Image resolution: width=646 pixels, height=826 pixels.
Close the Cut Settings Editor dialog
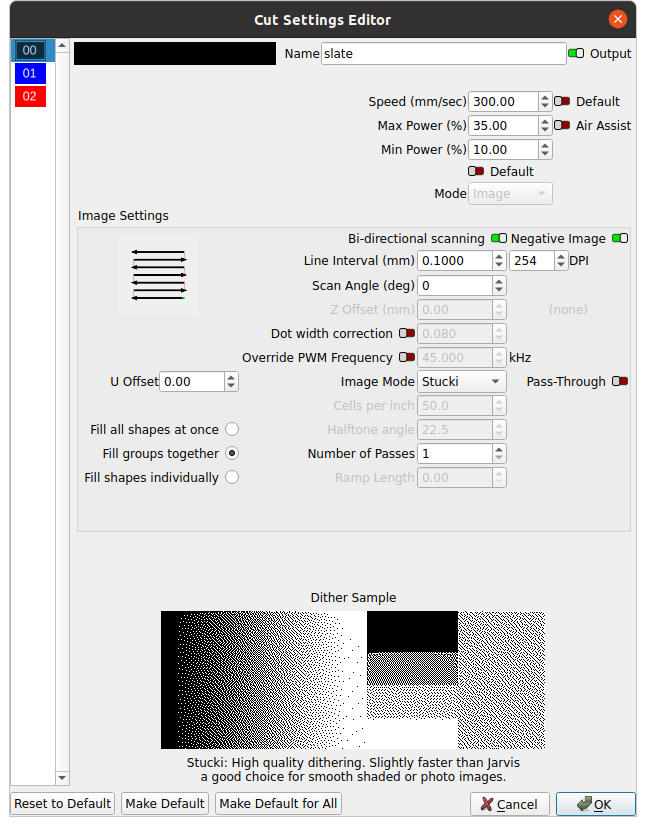coord(618,19)
